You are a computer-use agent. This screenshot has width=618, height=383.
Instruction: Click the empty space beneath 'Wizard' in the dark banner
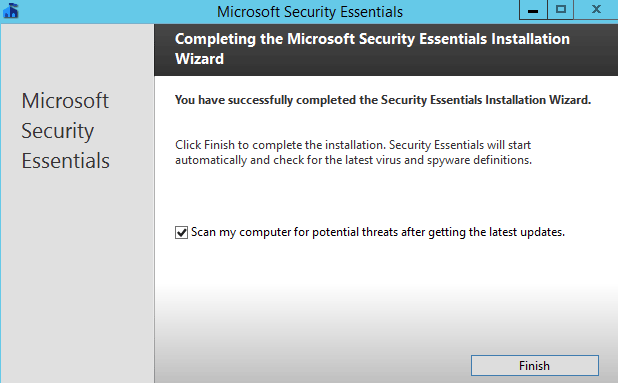(x=199, y=71)
